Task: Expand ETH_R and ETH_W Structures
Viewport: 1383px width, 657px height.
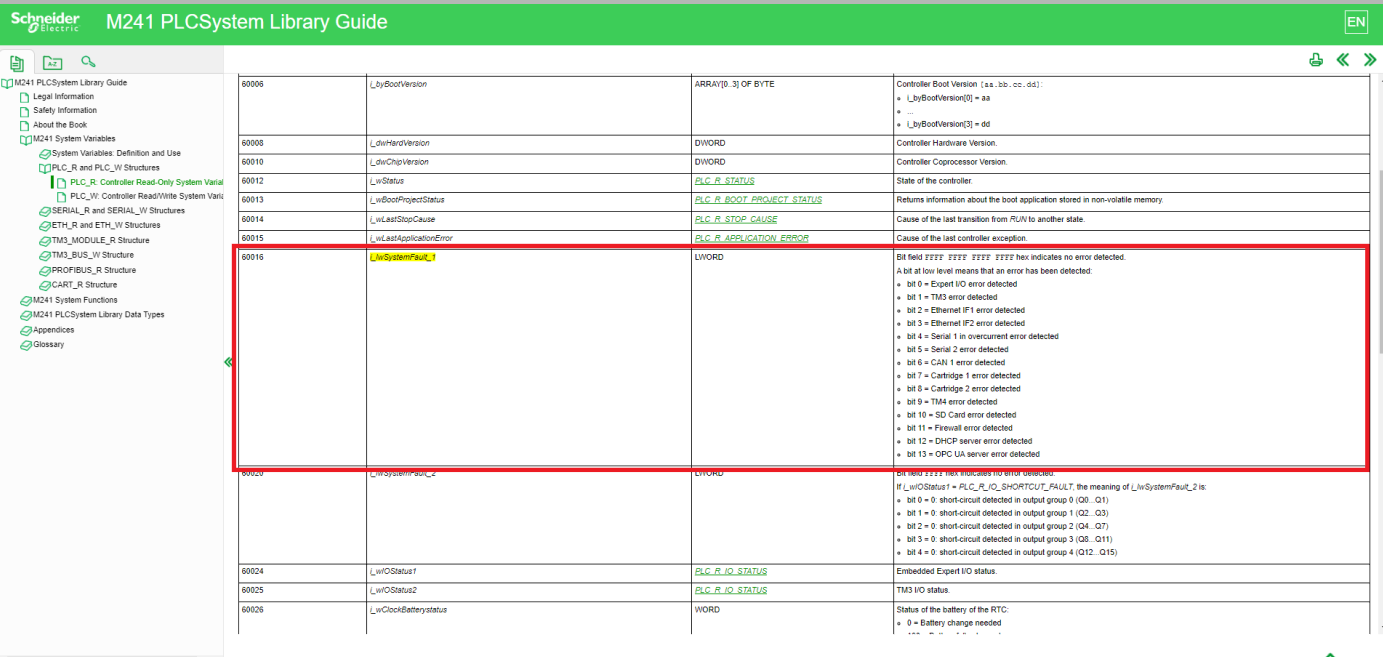Action: click(x=45, y=226)
